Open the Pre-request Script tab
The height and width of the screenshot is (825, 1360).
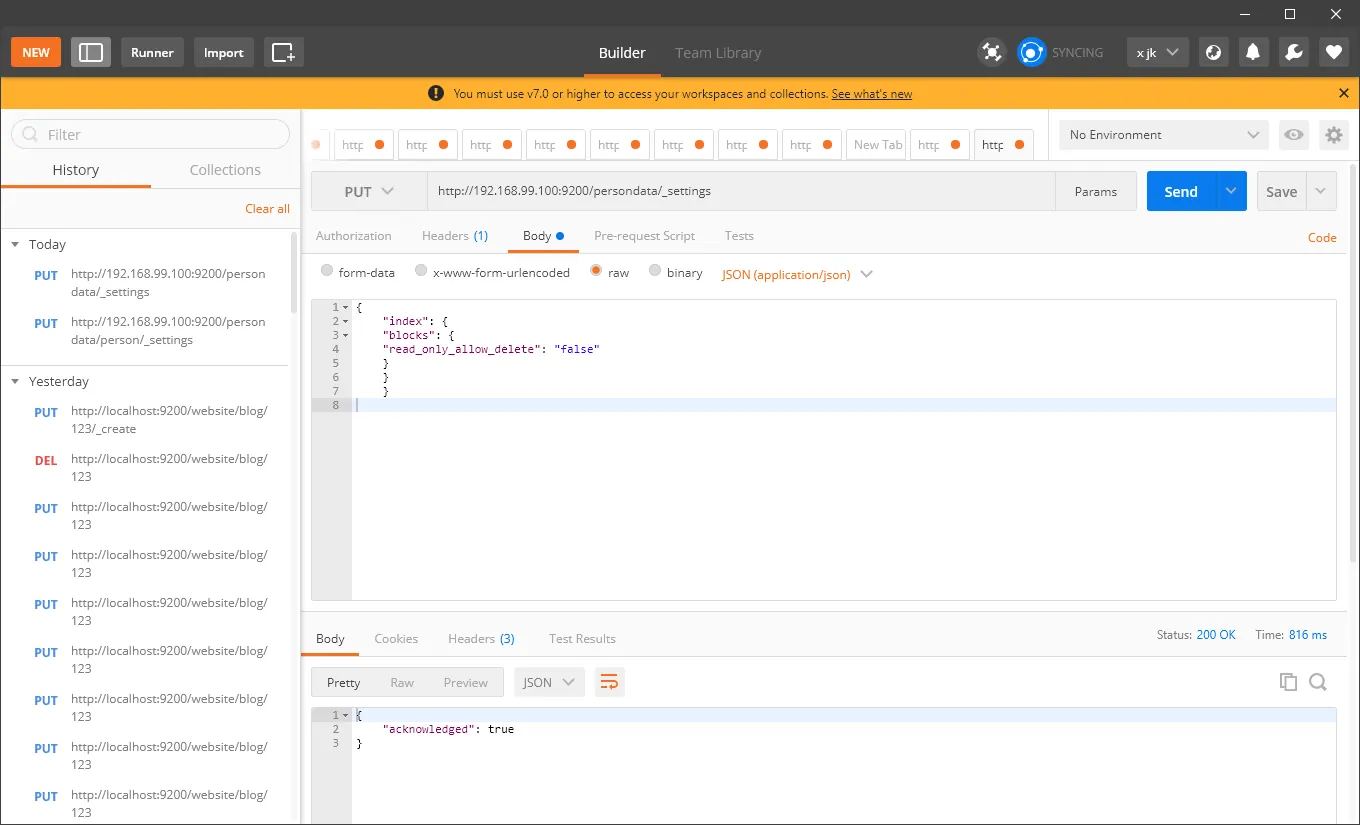pos(644,236)
